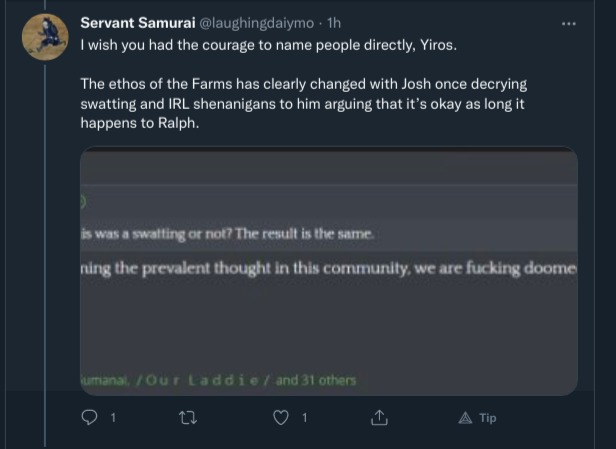Click the Tip triangle icon
Screen dimensions: 616x449
pyautogui.click(x=465, y=418)
